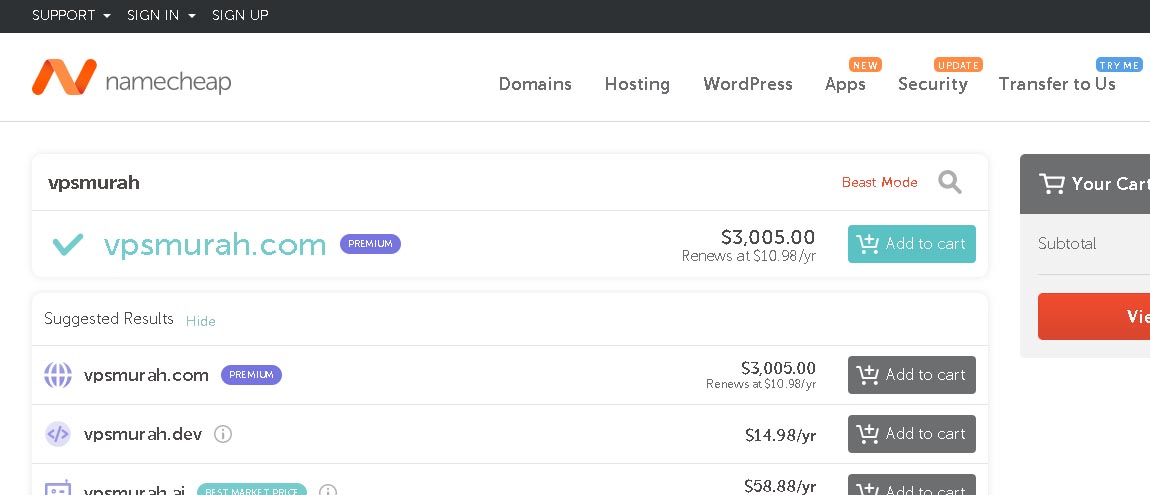Click the UPDATE badge above Security

958,65
